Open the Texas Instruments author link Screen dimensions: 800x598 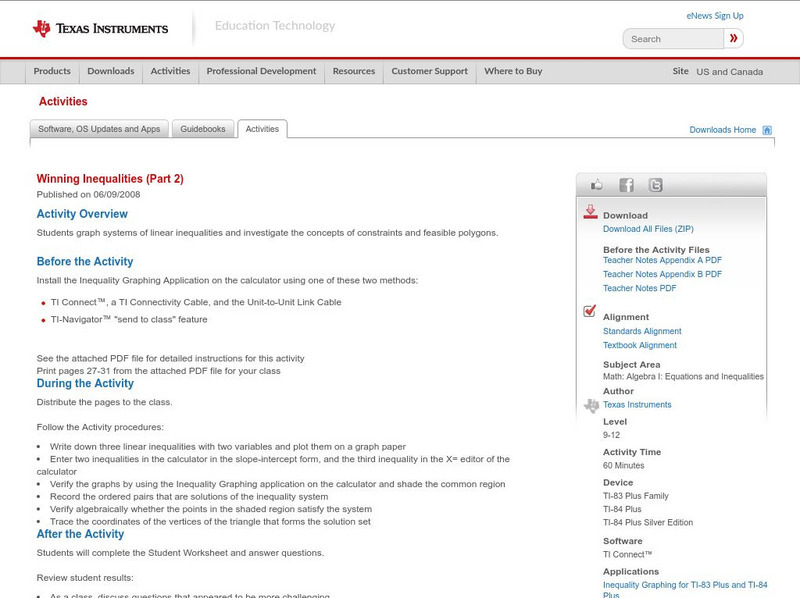click(x=637, y=405)
